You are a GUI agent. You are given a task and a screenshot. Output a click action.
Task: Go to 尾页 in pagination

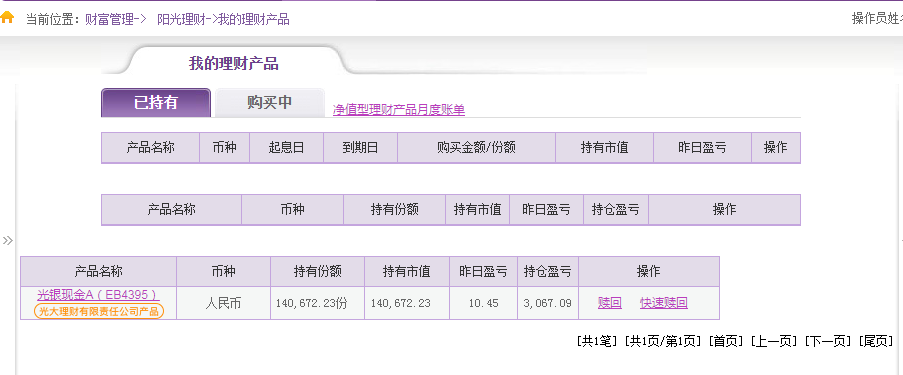tap(876, 341)
